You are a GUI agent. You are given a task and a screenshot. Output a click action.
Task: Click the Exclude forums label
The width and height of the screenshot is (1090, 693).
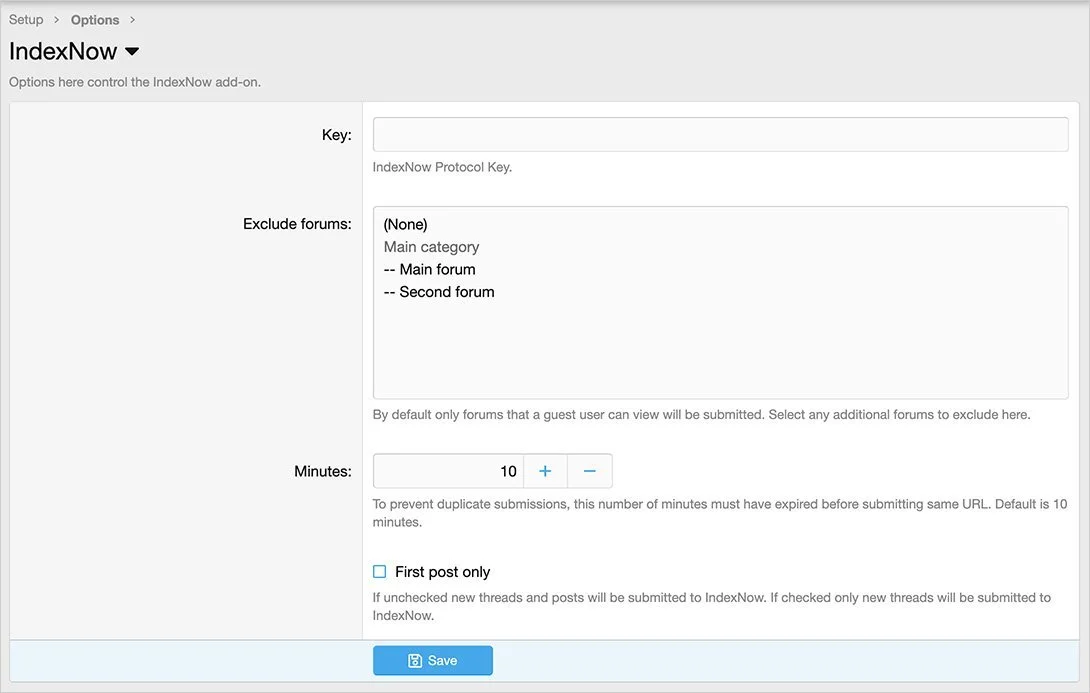pos(297,224)
